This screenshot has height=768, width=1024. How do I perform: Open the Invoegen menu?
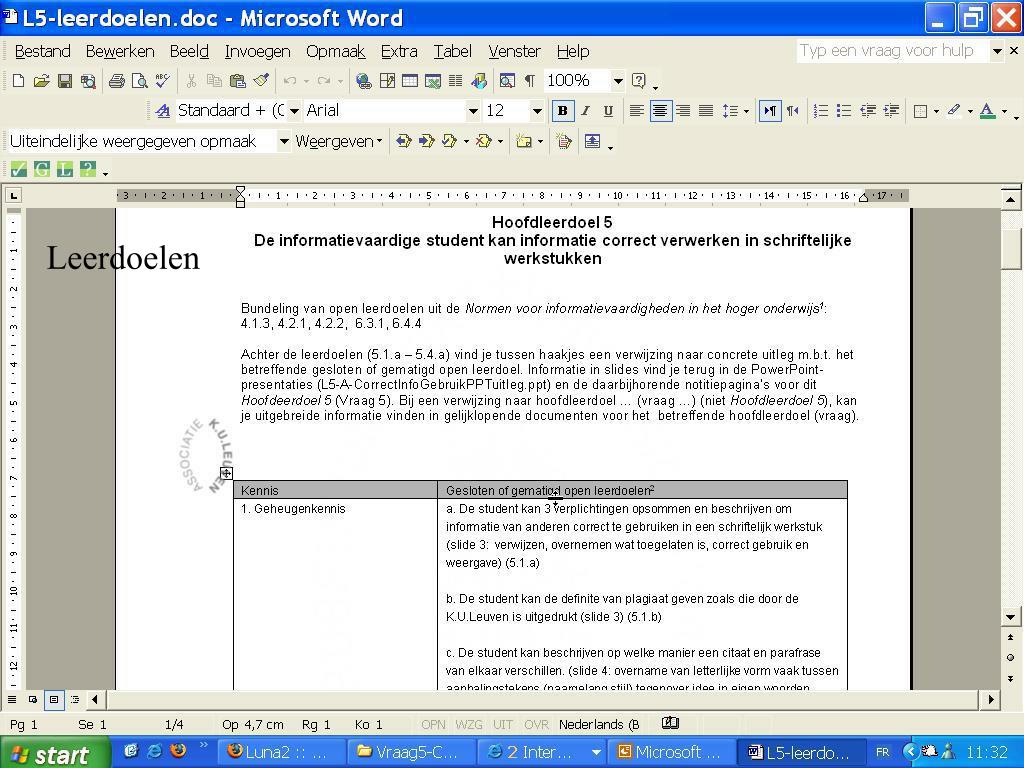pos(257,51)
